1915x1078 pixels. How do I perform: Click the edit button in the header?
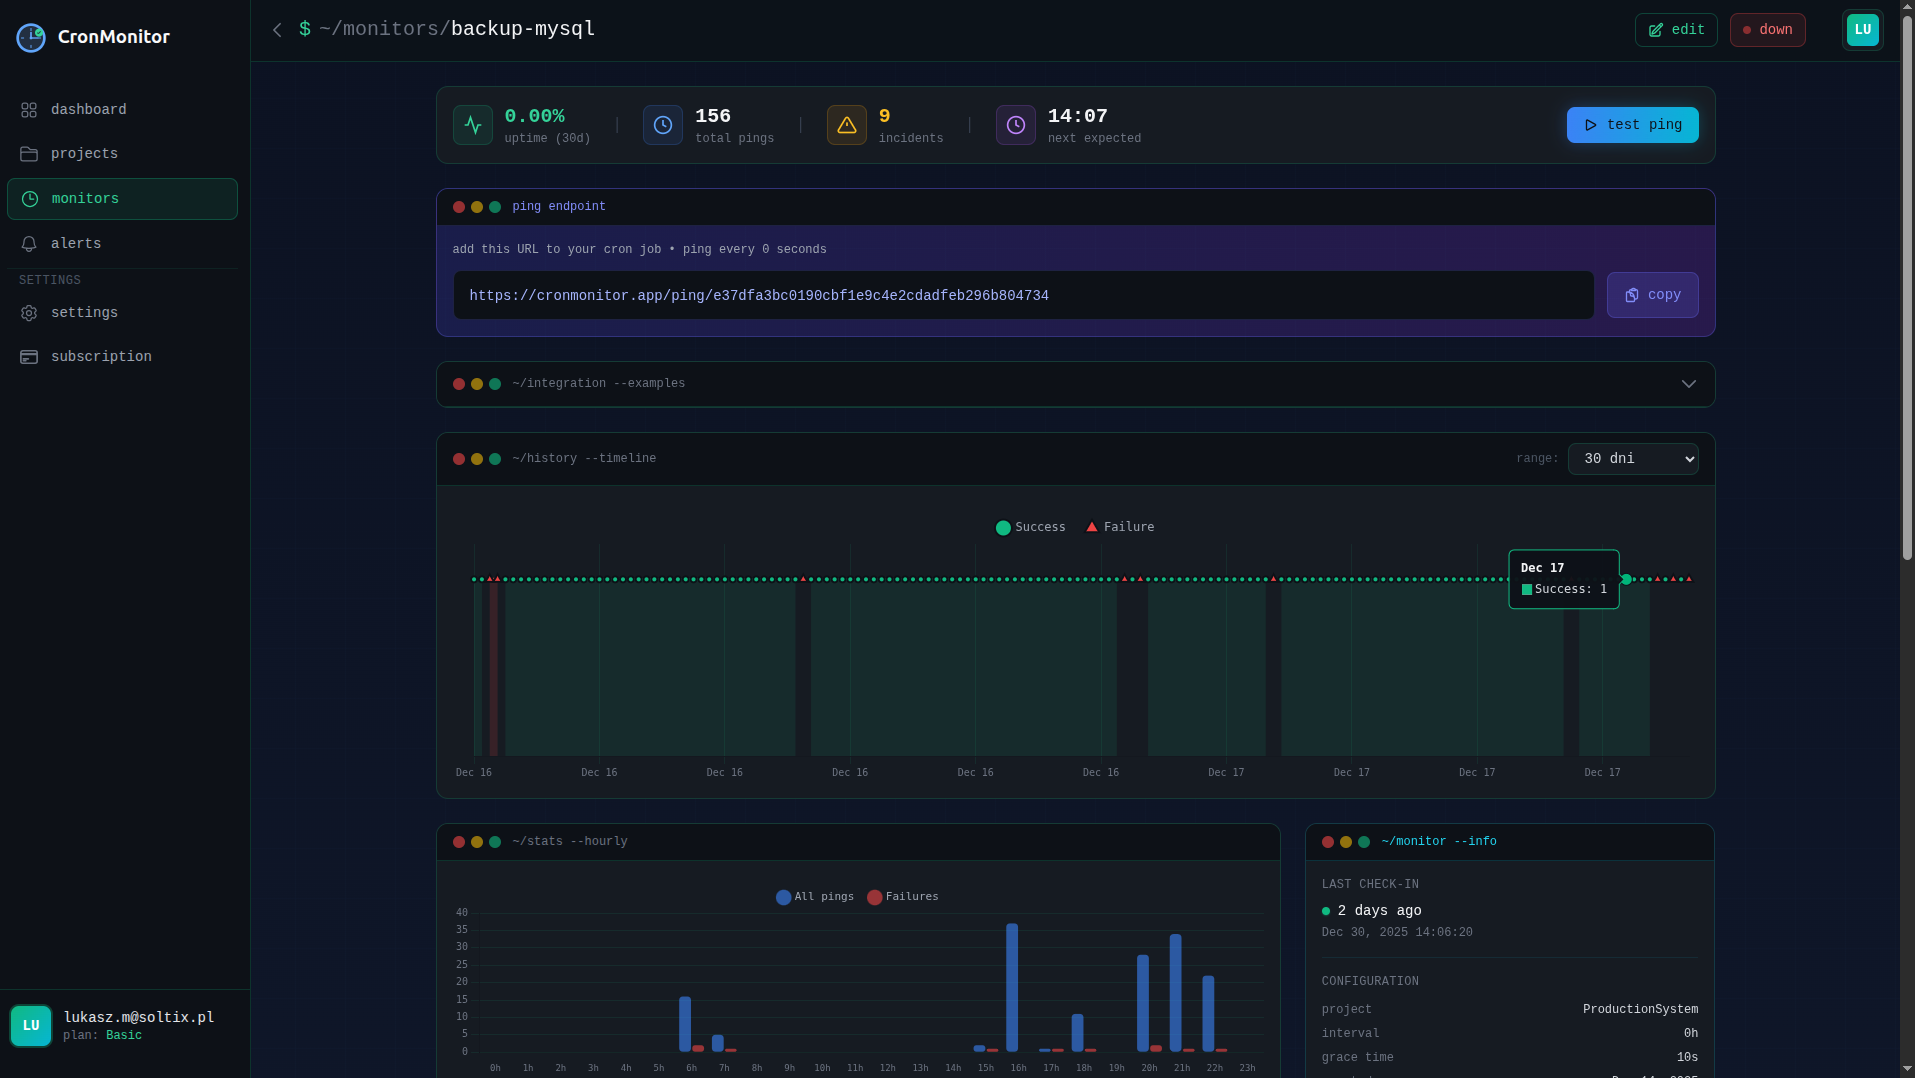(1675, 29)
